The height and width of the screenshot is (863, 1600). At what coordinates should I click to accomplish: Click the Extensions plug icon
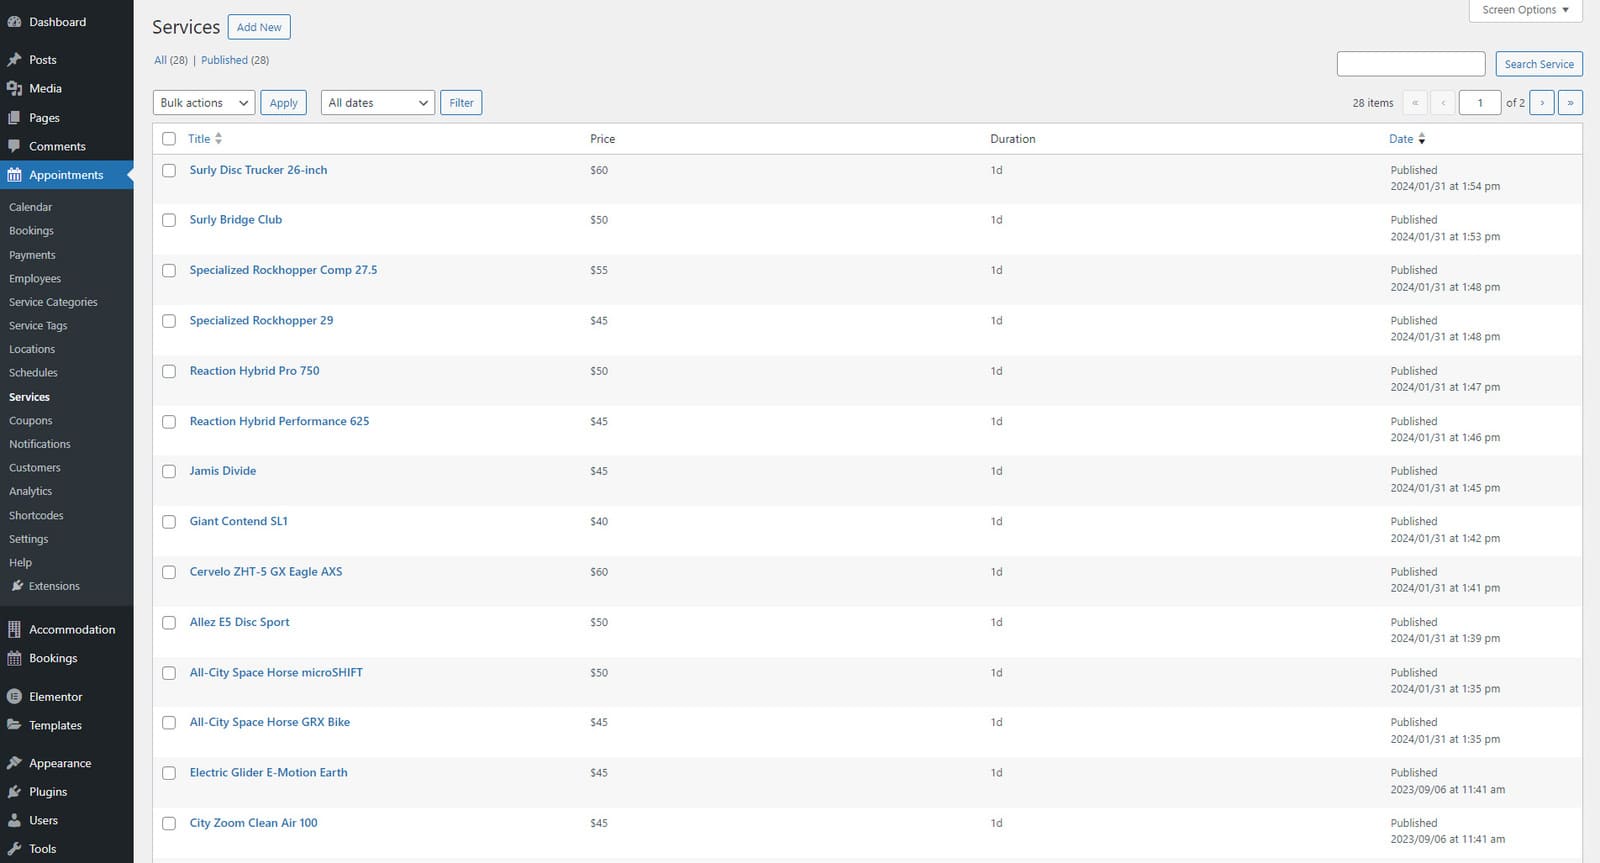pyautogui.click(x=17, y=586)
